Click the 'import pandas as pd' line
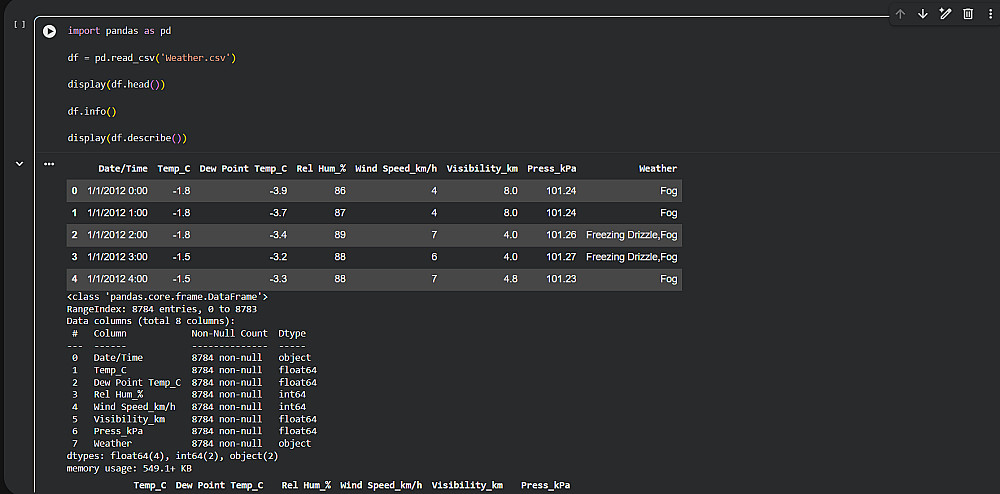 coord(119,31)
